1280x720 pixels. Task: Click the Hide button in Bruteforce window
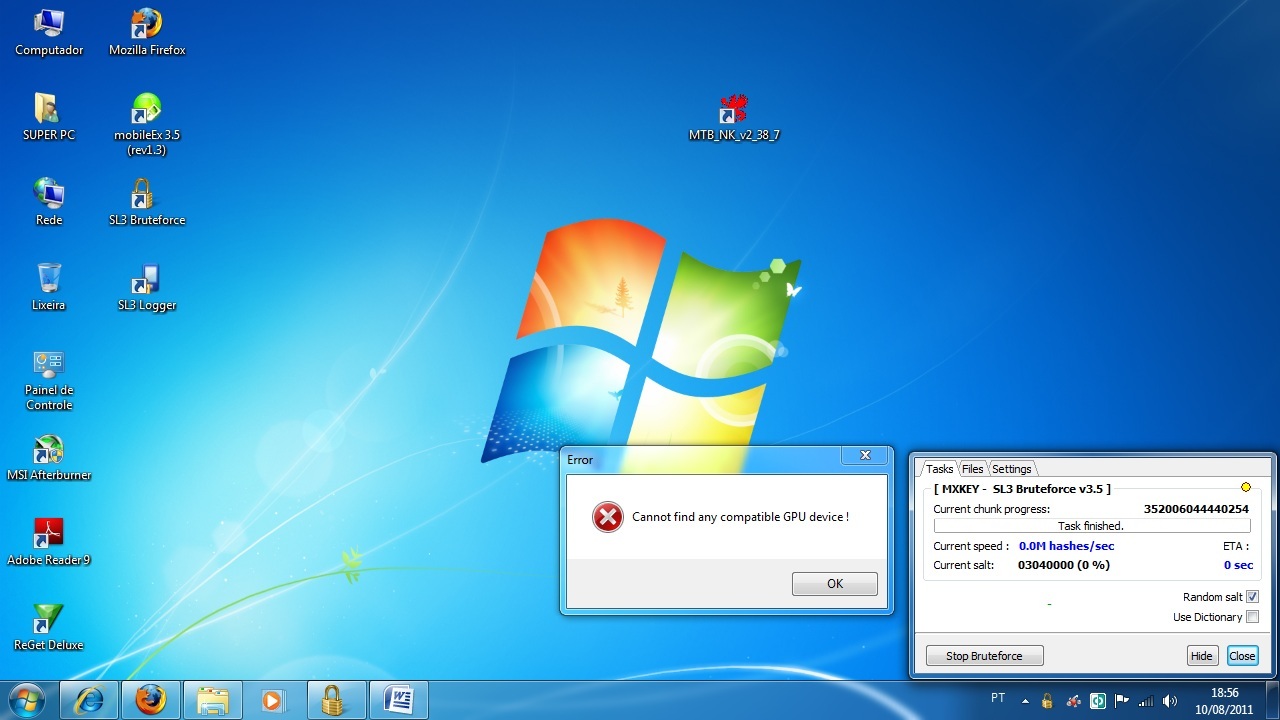[1201, 656]
